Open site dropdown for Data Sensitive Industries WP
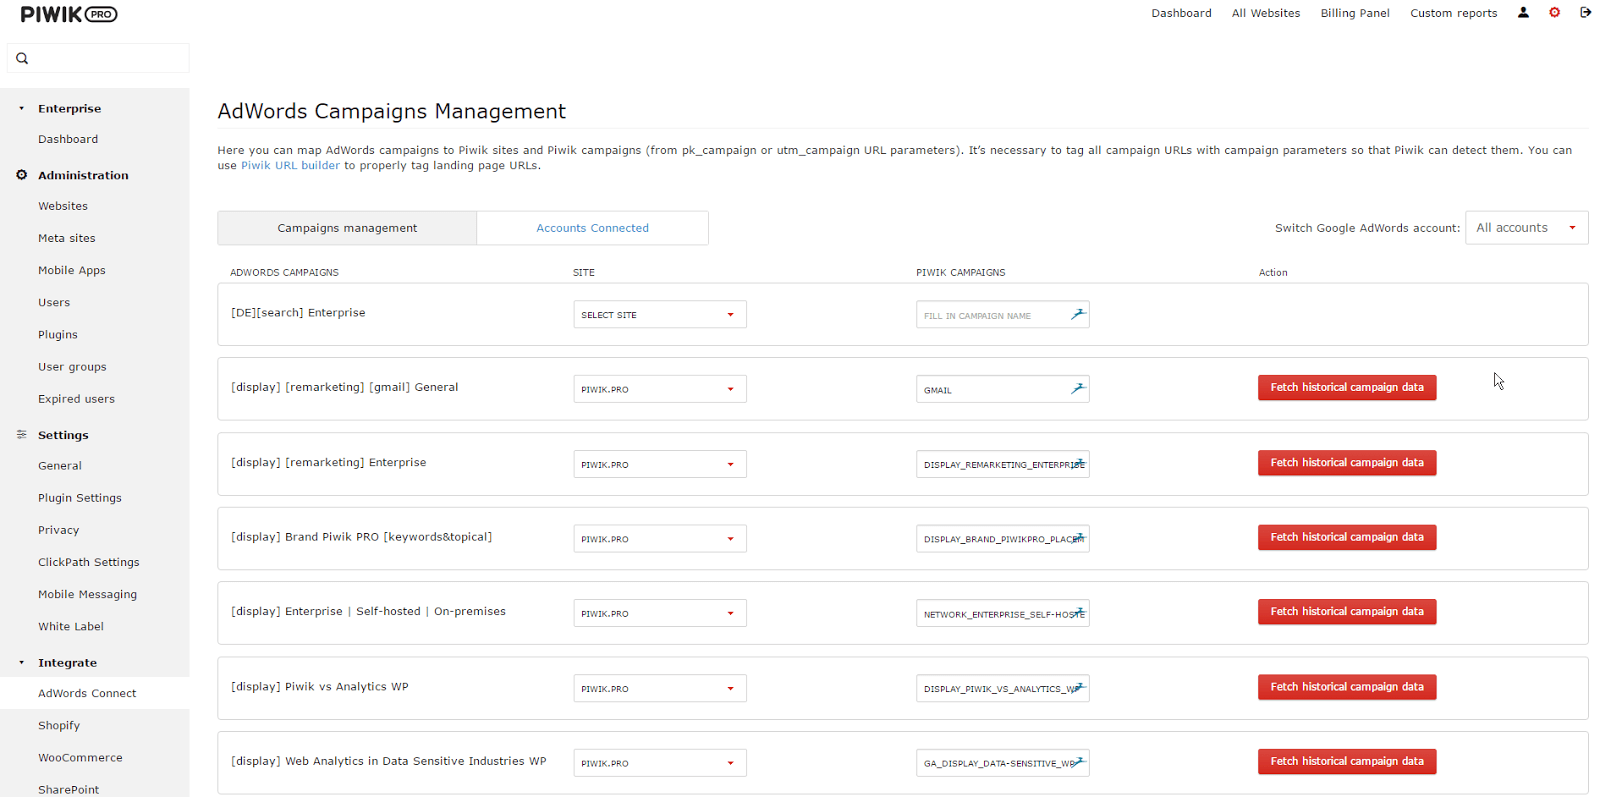Image resolution: width=1600 pixels, height=797 pixels. point(660,763)
